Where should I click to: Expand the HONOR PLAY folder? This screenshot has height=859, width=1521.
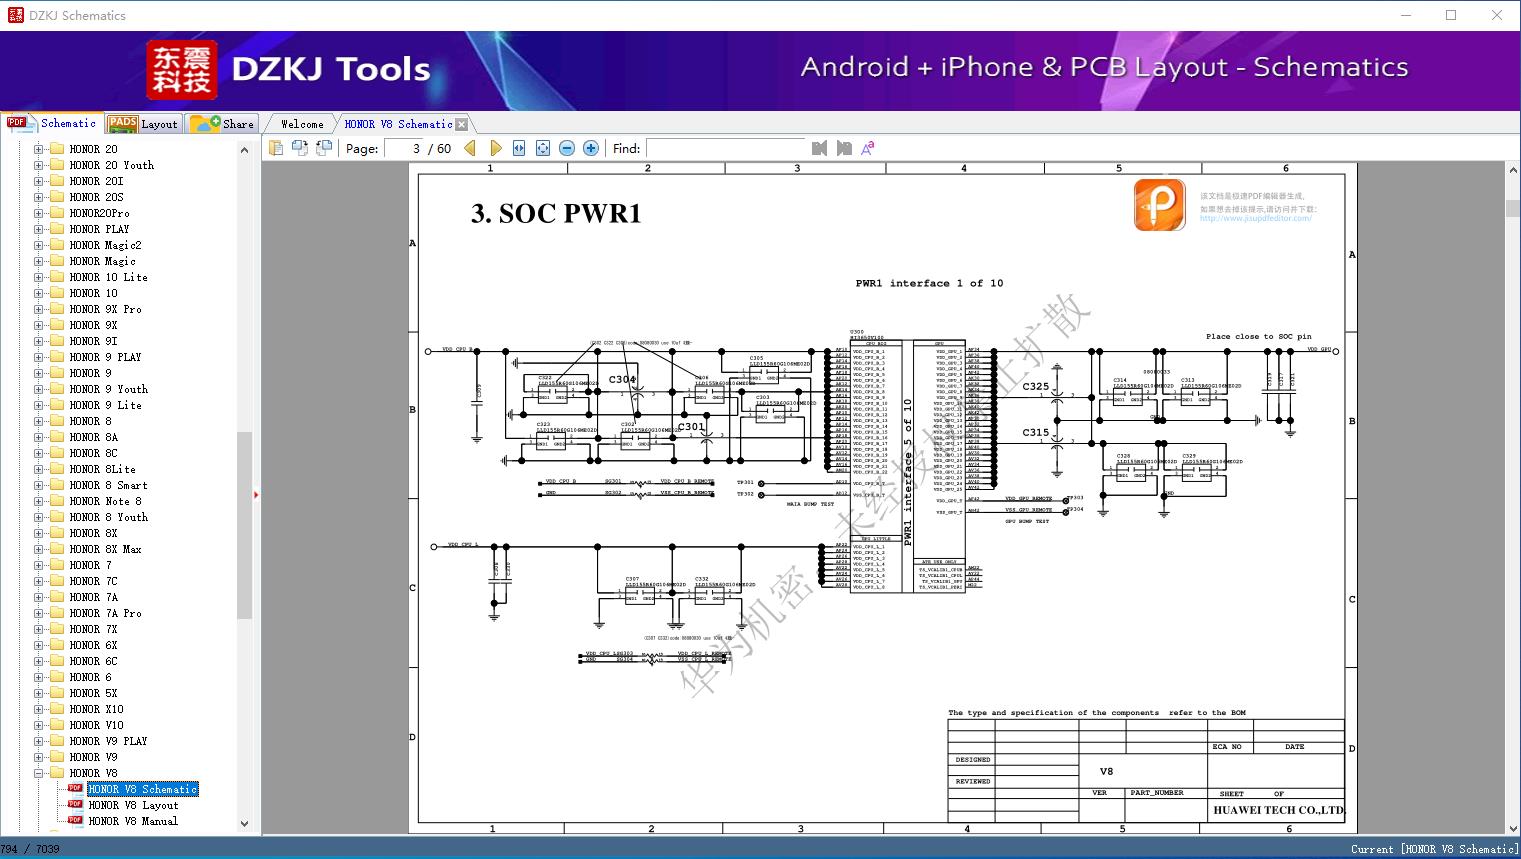(x=38, y=229)
